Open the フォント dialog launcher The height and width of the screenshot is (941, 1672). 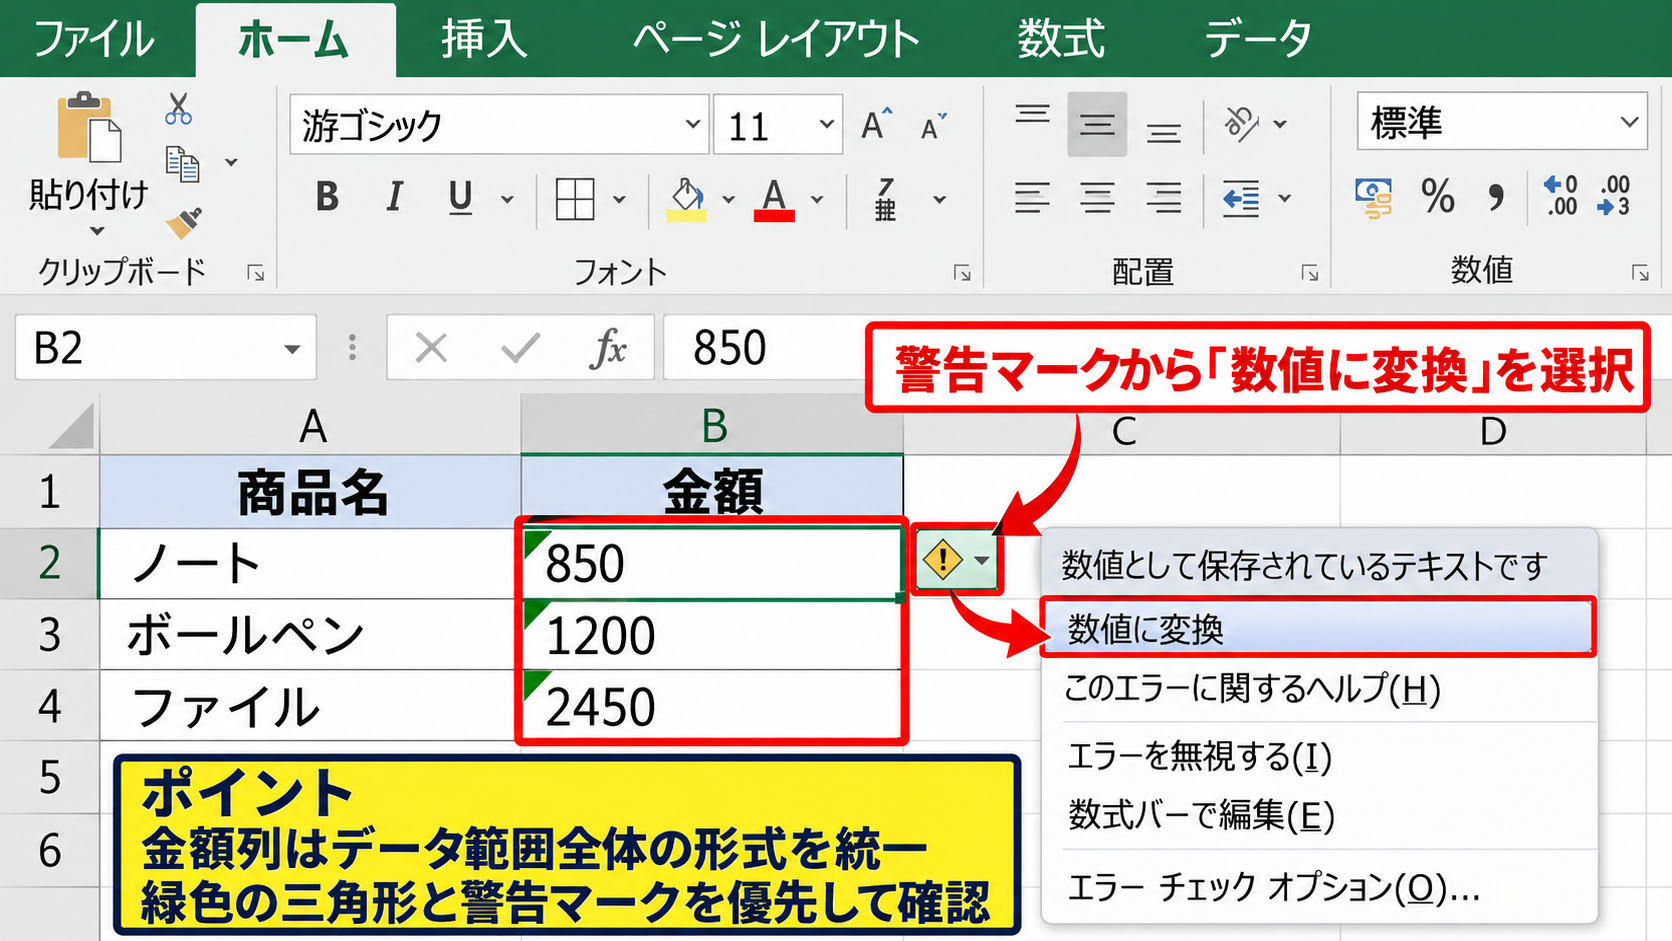point(962,273)
